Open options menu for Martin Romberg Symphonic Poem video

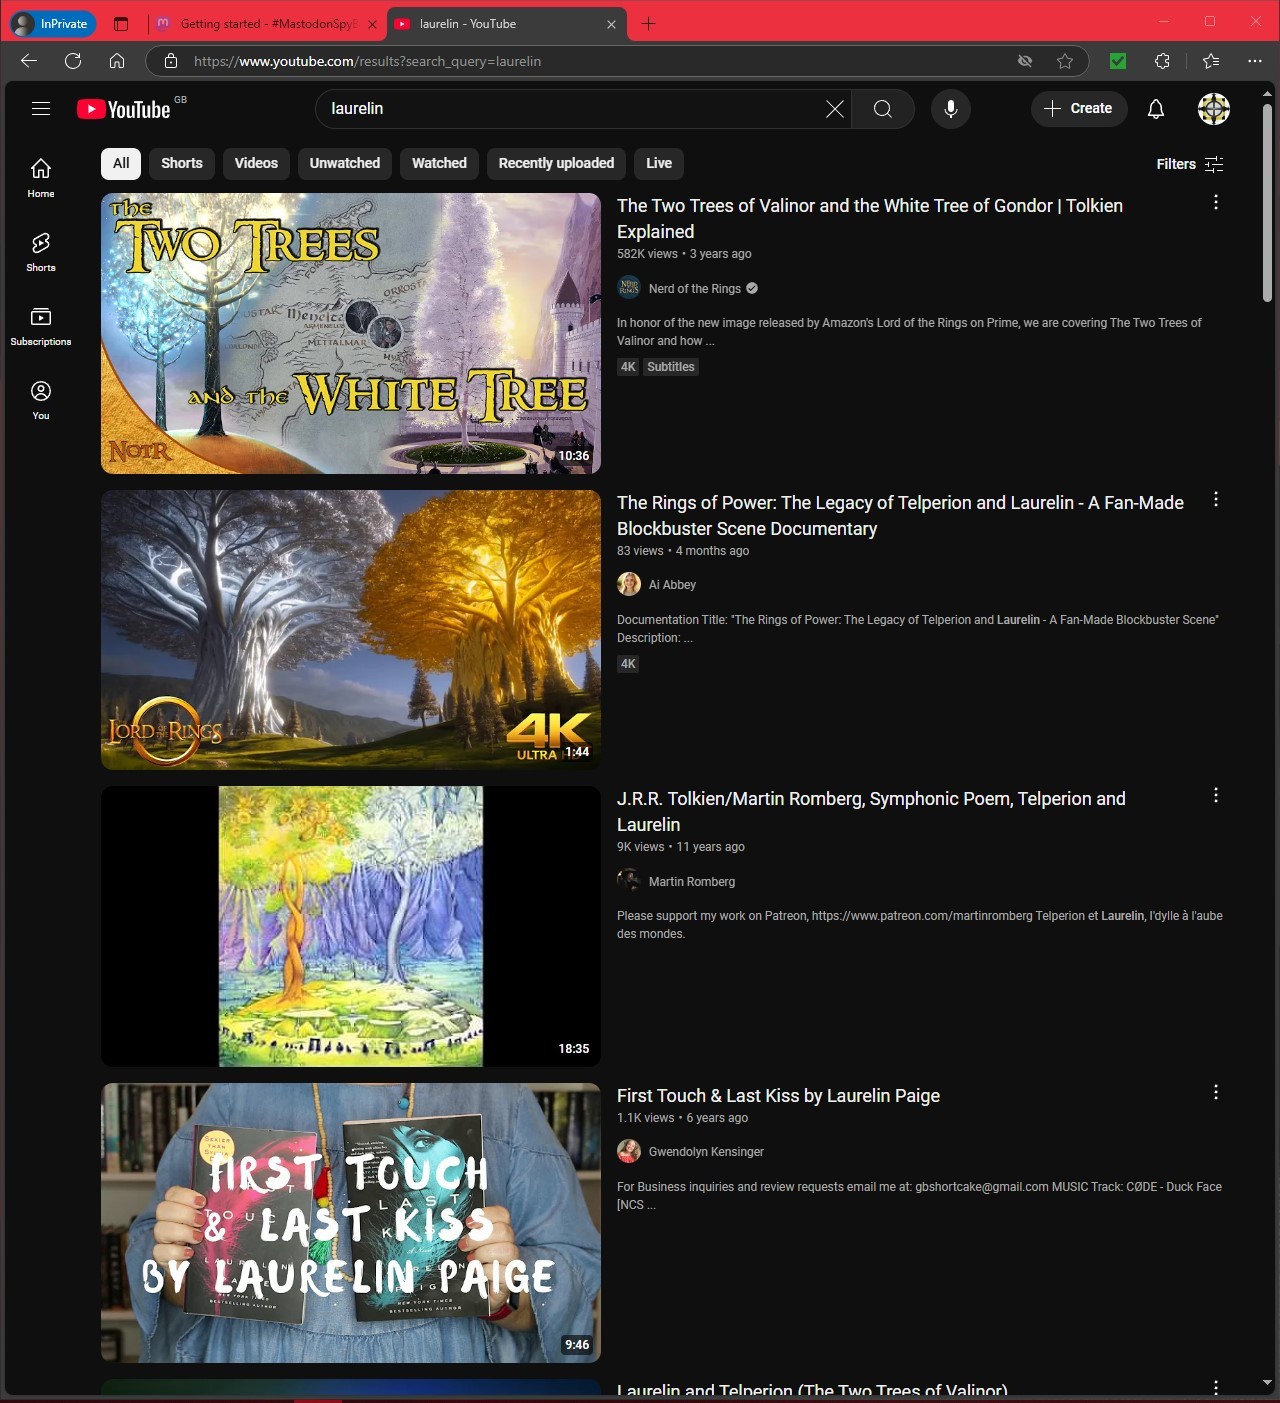1216,796
